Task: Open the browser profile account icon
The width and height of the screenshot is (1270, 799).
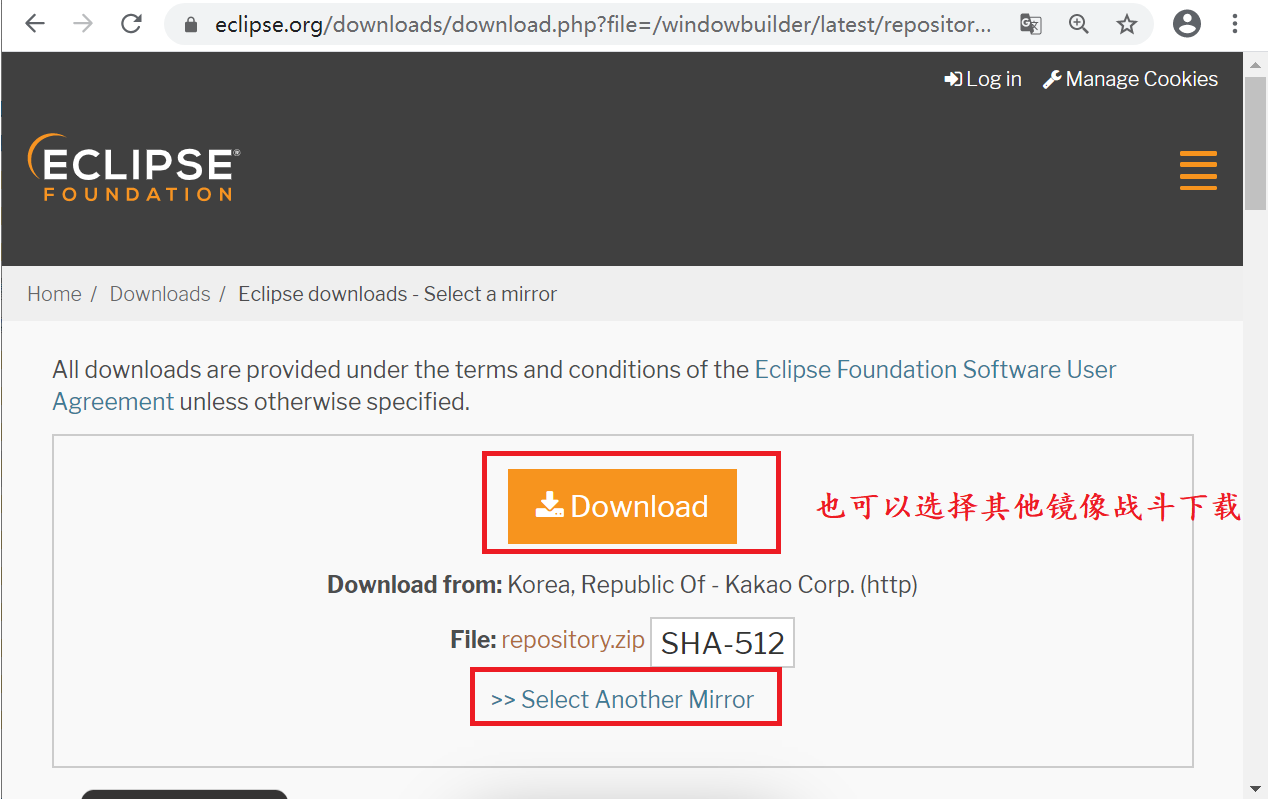Action: click(1187, 23)
